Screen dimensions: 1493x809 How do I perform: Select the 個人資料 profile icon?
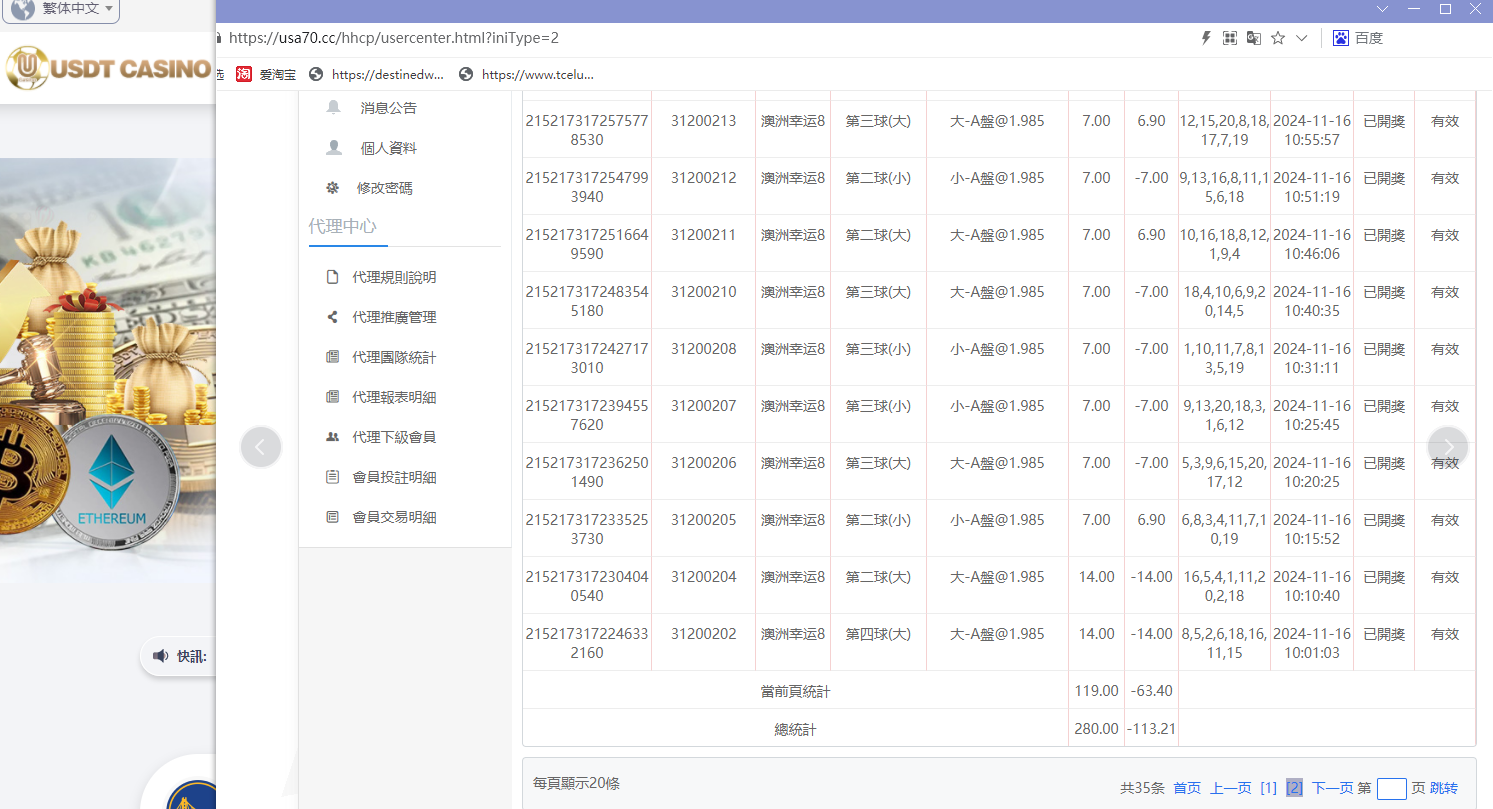(332, 147)
